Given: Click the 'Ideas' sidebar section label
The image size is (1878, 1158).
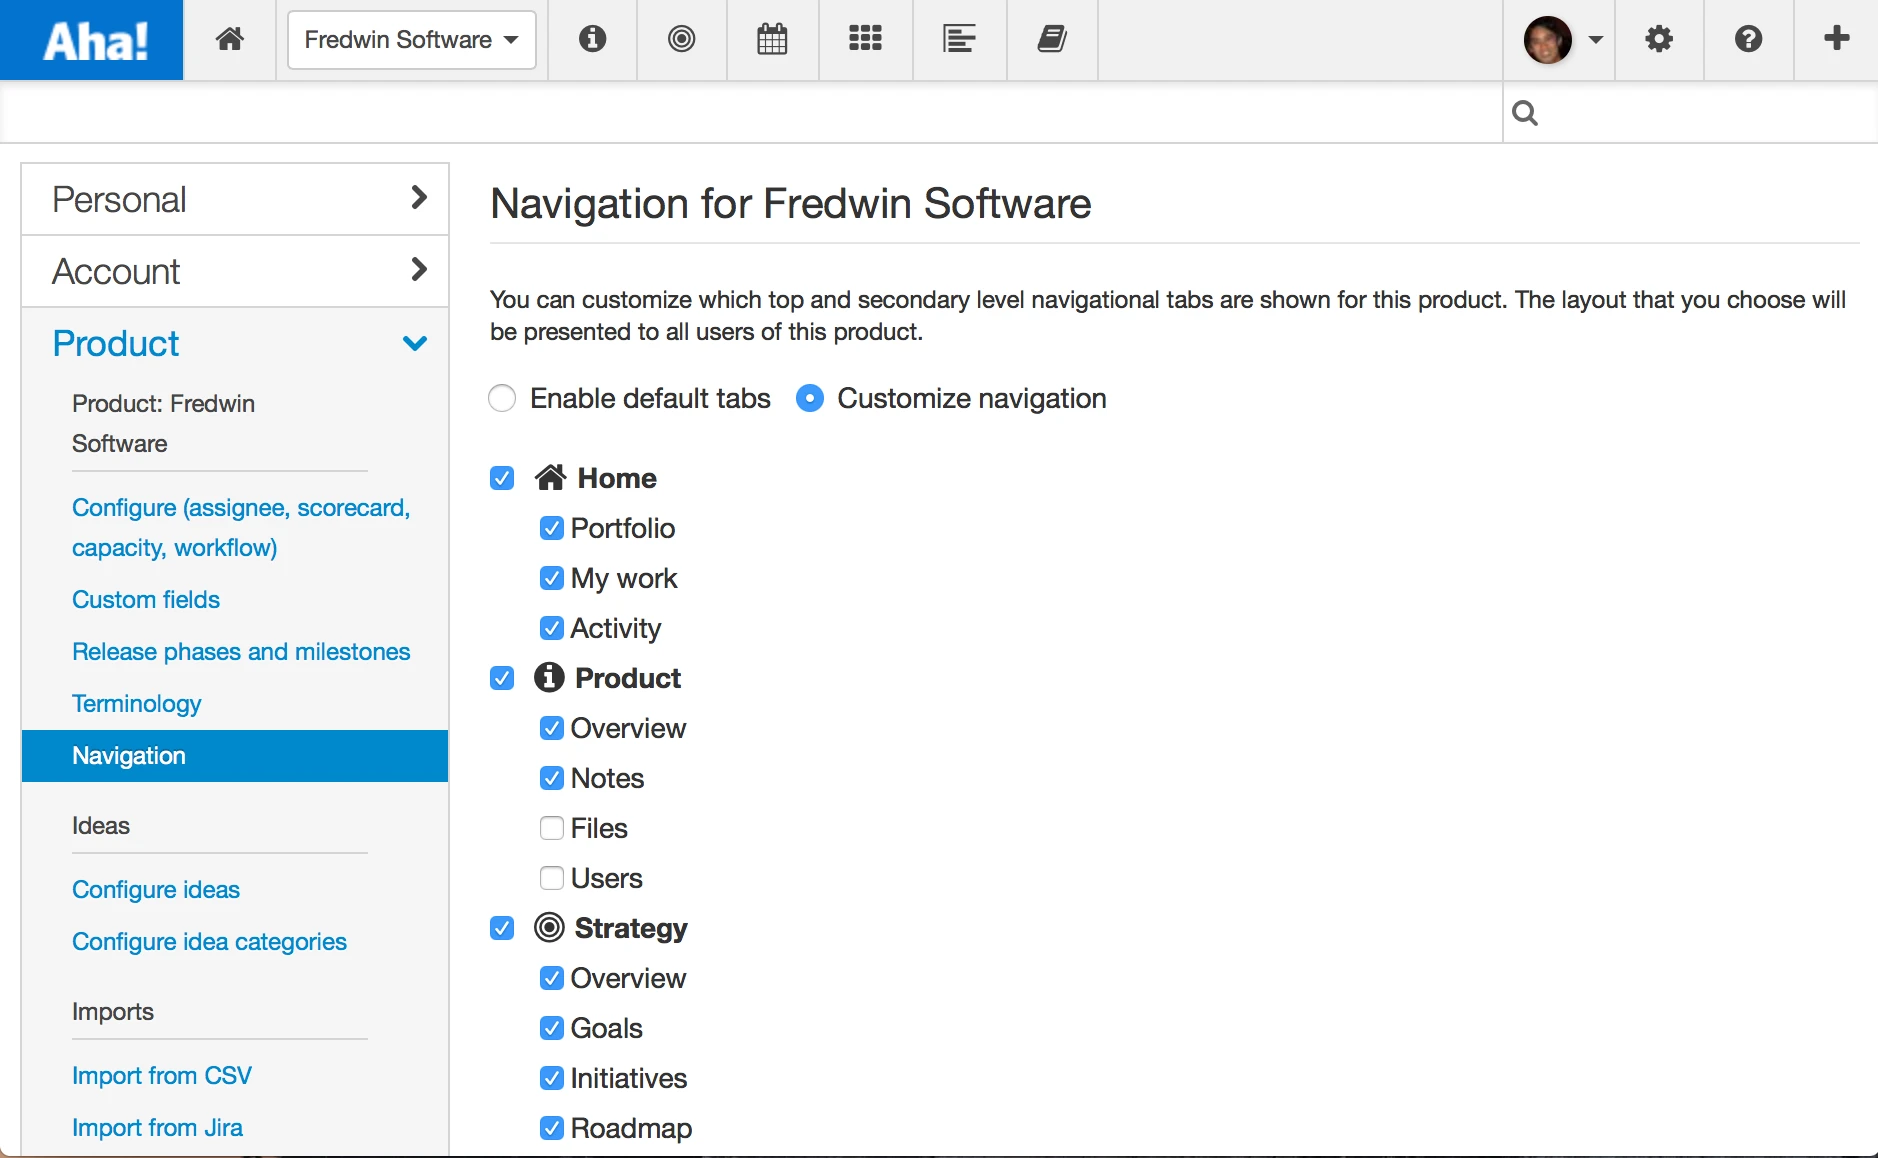Looking at the screenshot, I should [x=101, y=826].
